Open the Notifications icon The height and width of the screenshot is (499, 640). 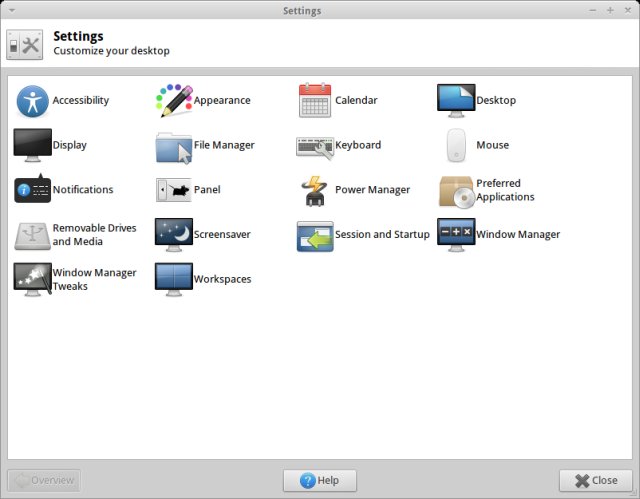[x=32, y=189]
